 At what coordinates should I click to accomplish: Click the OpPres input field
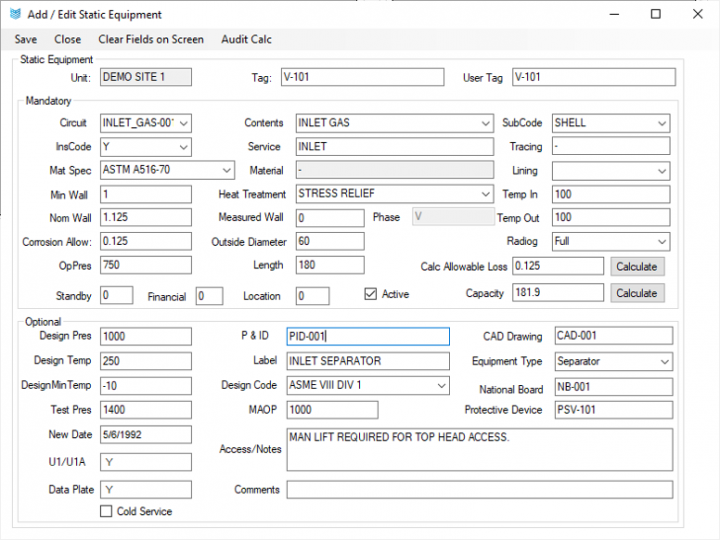[x=146, y=265]
